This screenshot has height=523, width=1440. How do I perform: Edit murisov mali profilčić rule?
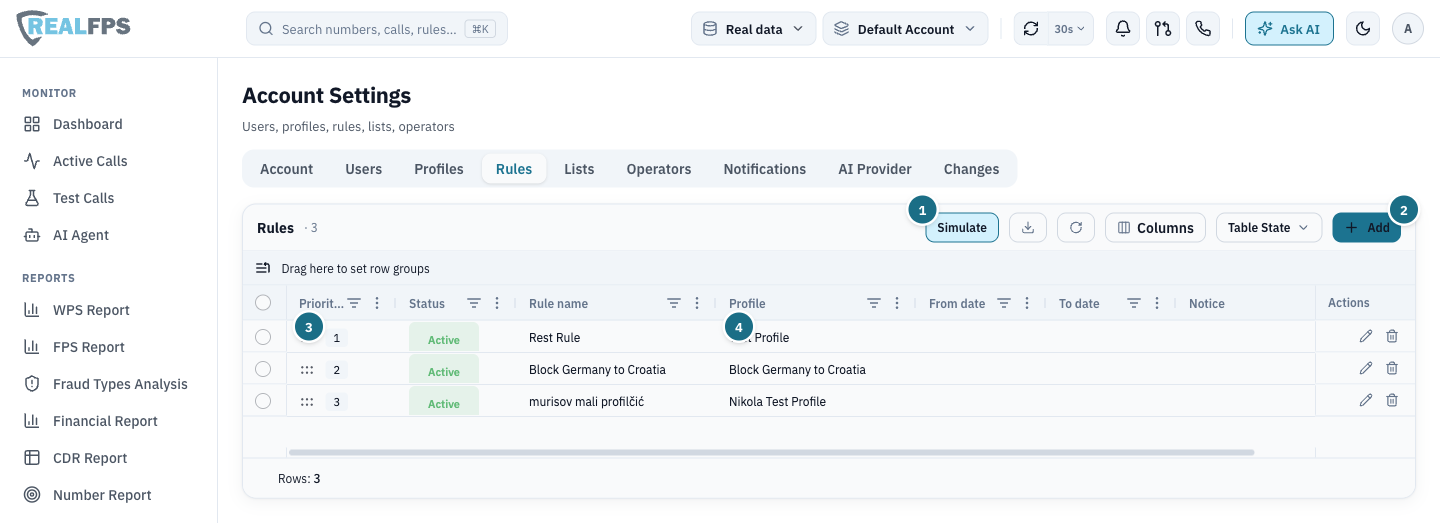pos(1366,401)
